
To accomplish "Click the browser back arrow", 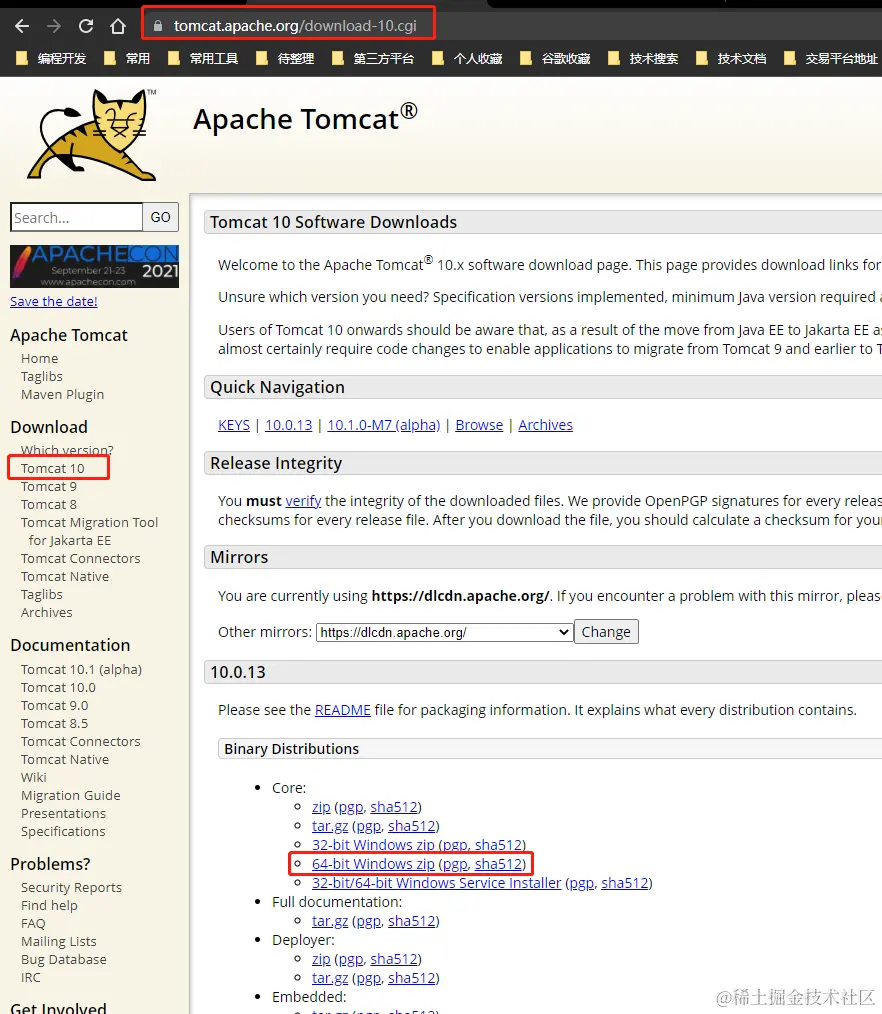I will [x=22, y=26].
